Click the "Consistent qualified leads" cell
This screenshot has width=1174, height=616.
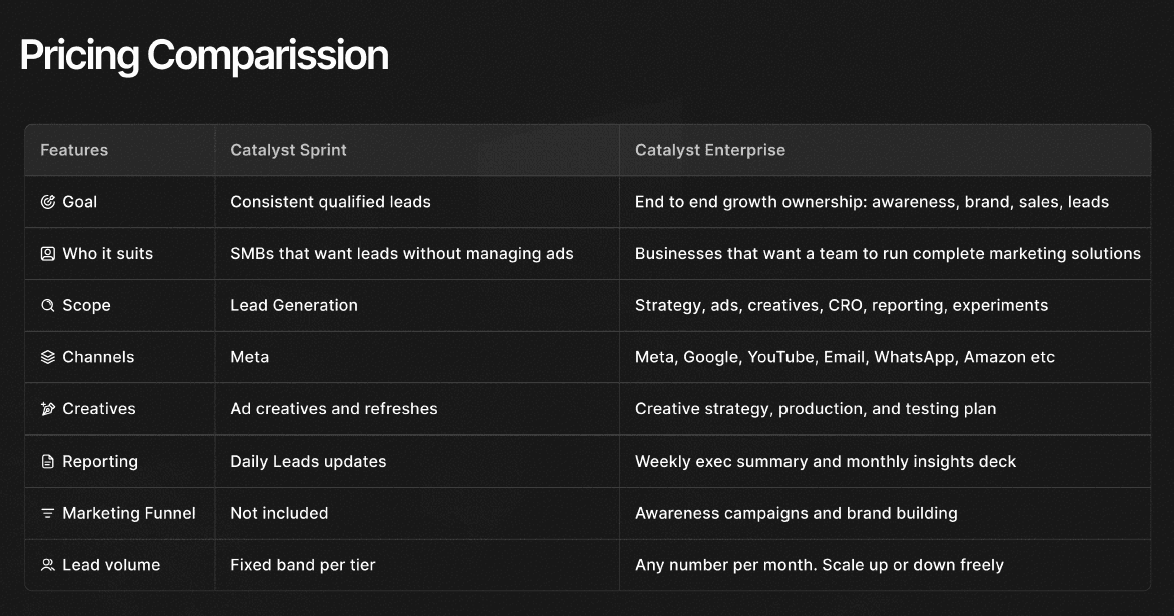click(x=330, y=202)
